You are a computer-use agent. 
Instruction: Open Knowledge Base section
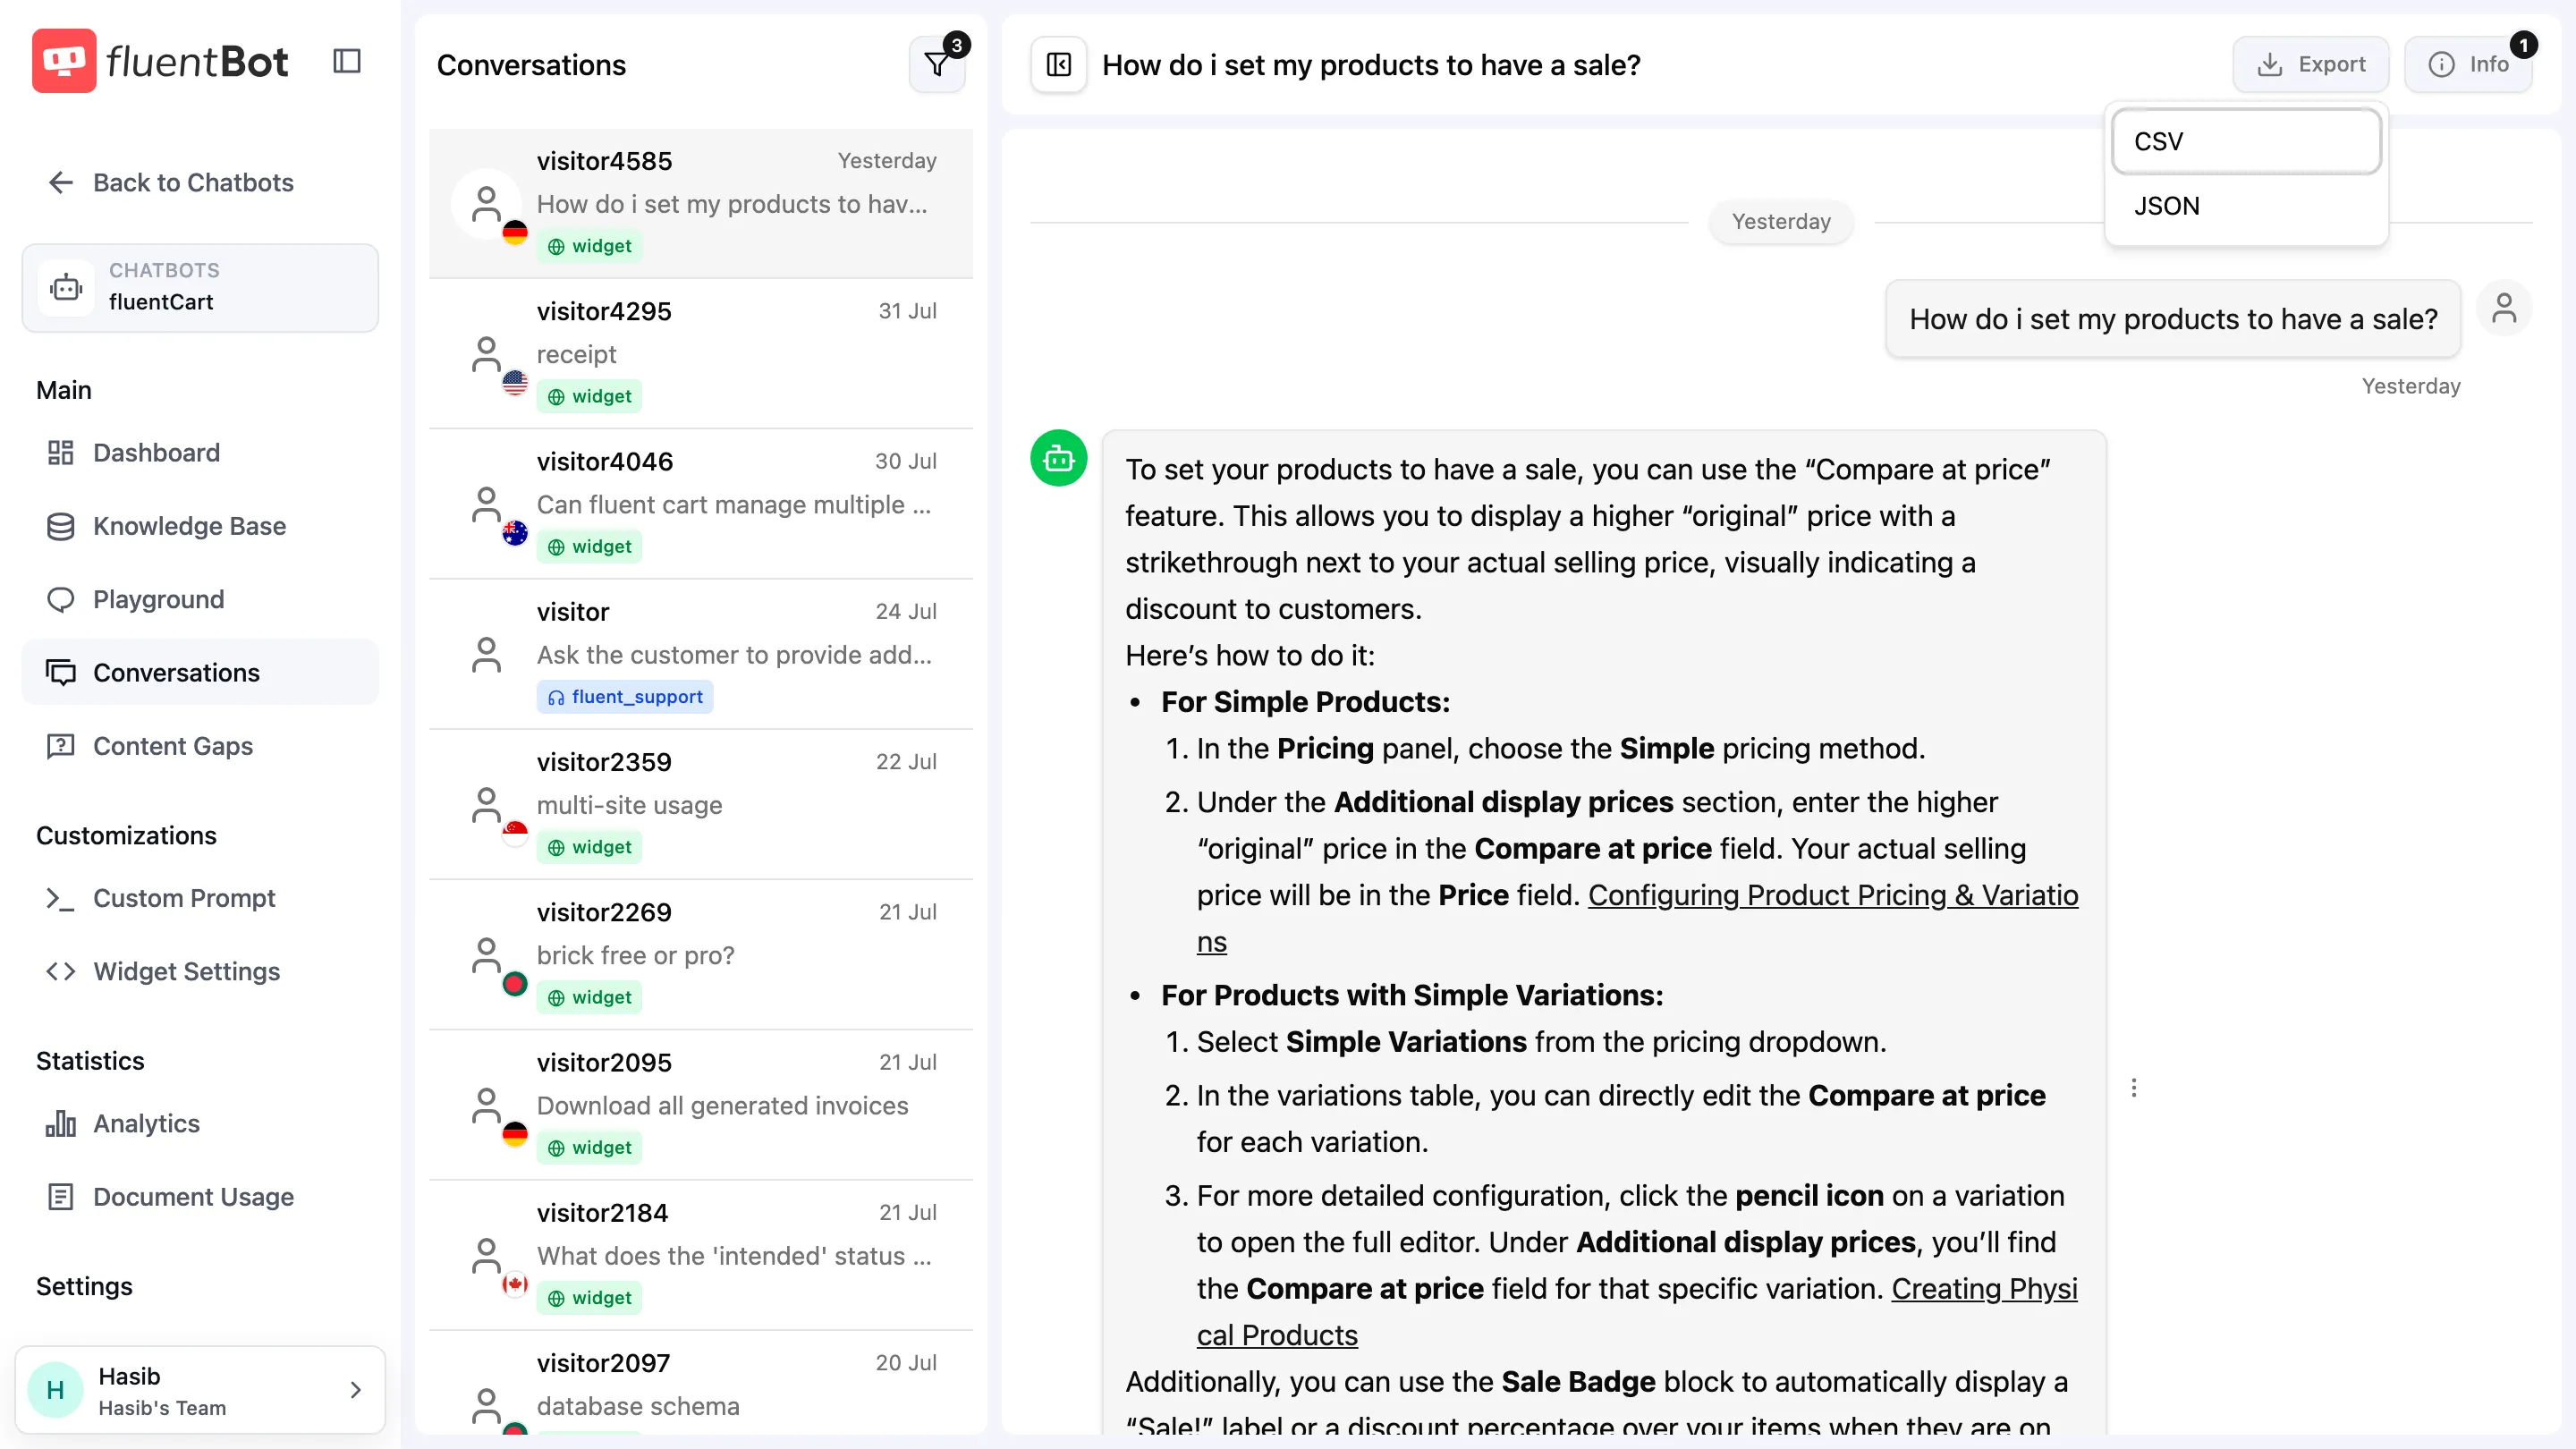(x=200, y=526)
